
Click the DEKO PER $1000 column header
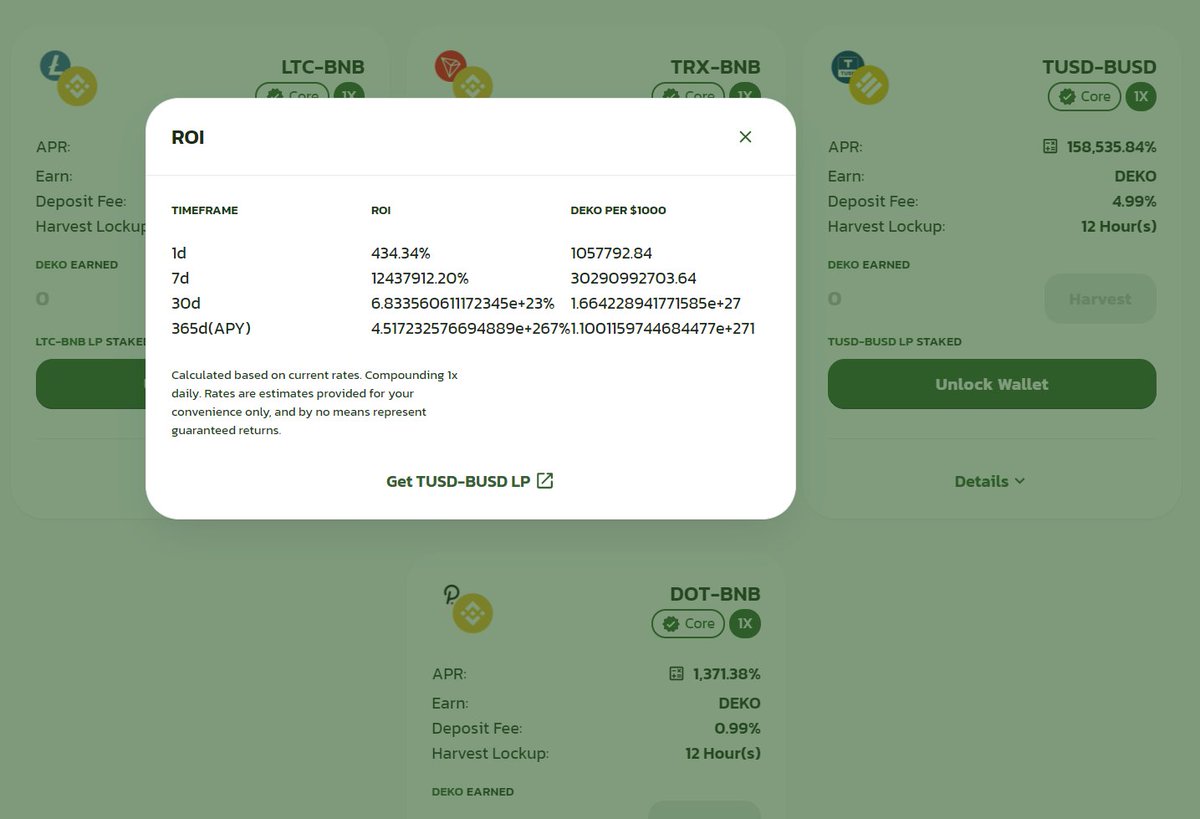(x=618, y=211)
